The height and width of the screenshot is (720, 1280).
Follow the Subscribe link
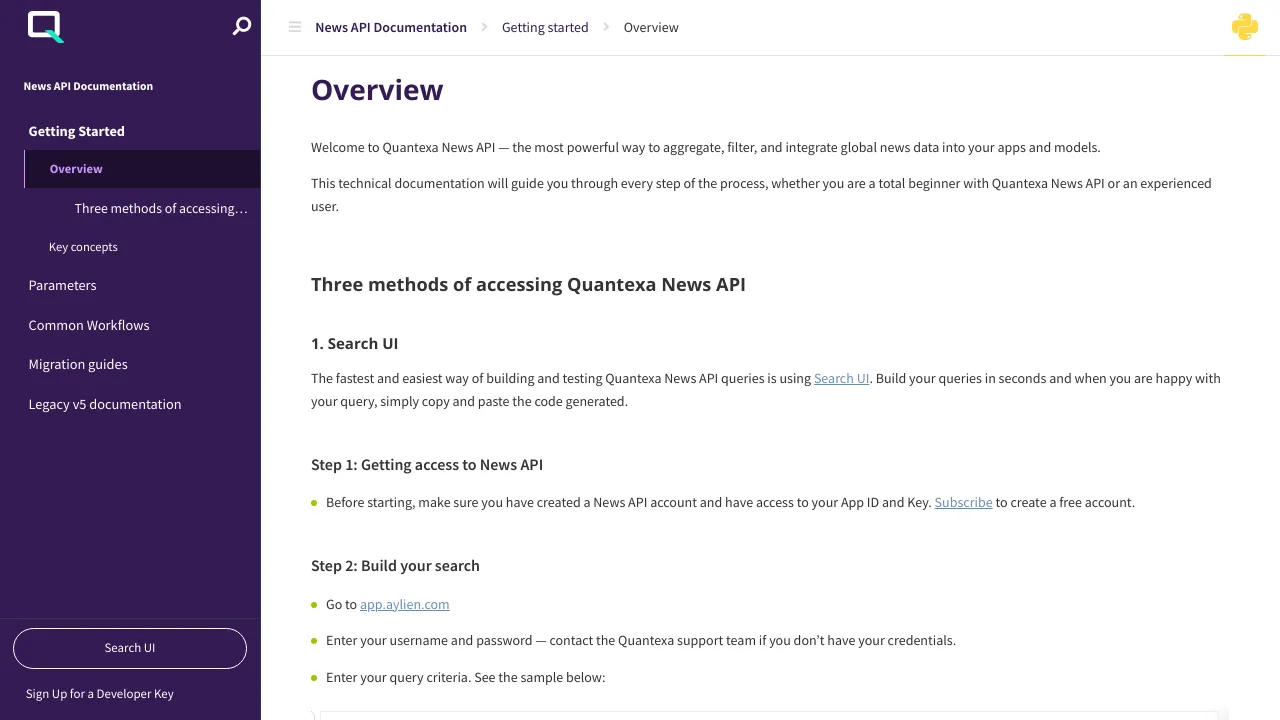pos(963,502)
